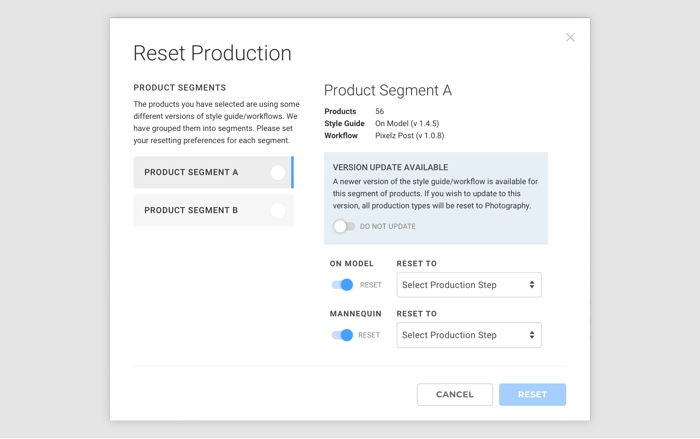Viewport: 700px width, 439px height.
Task: Click the DO NOT UPDATE label
Action: pyautogui.click(x=388, y=226)
